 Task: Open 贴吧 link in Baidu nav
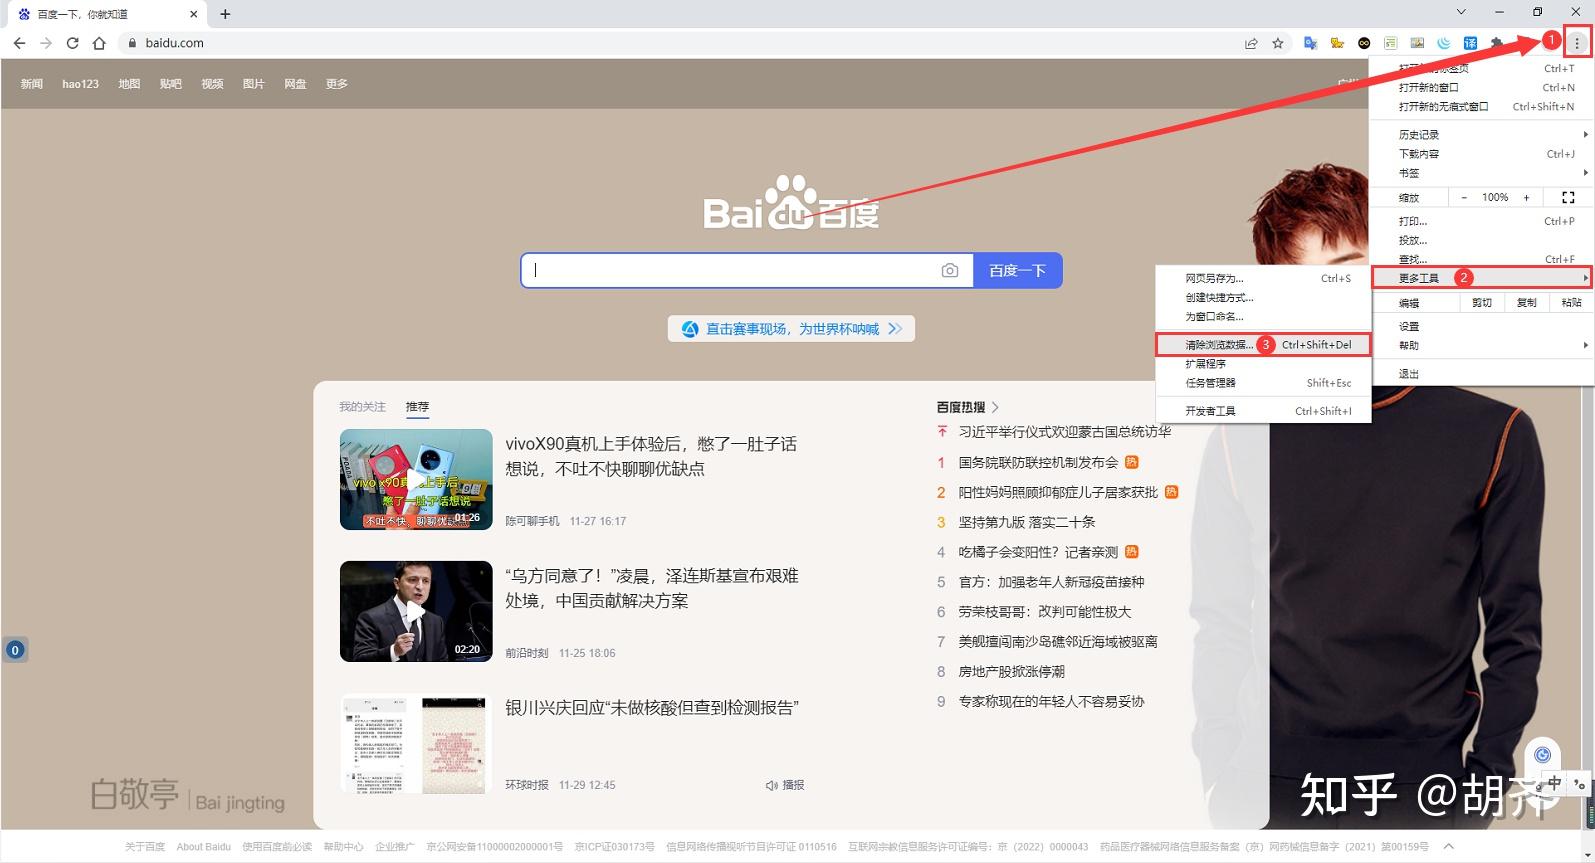coord(171,84)
